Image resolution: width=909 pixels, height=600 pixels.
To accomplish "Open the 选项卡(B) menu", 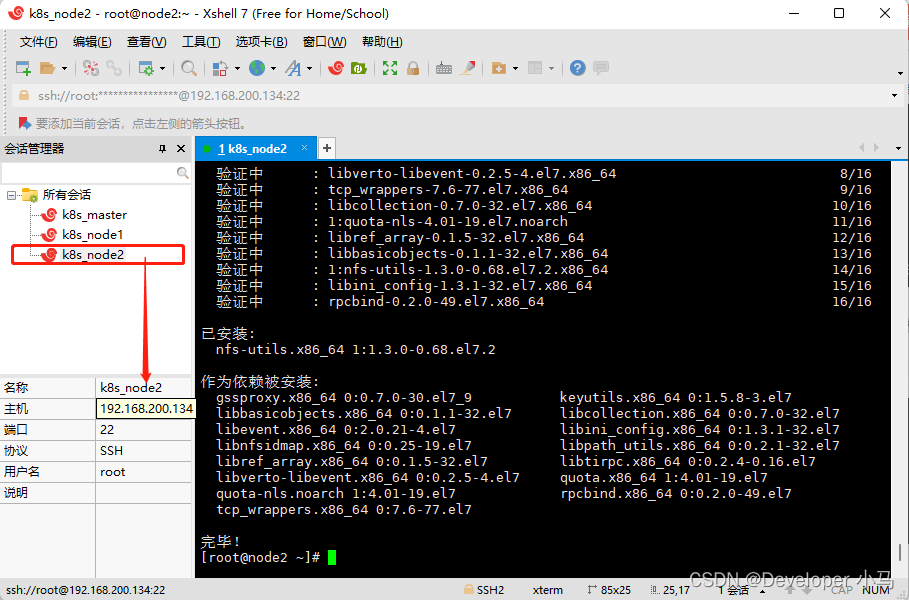I will point(261,42).
